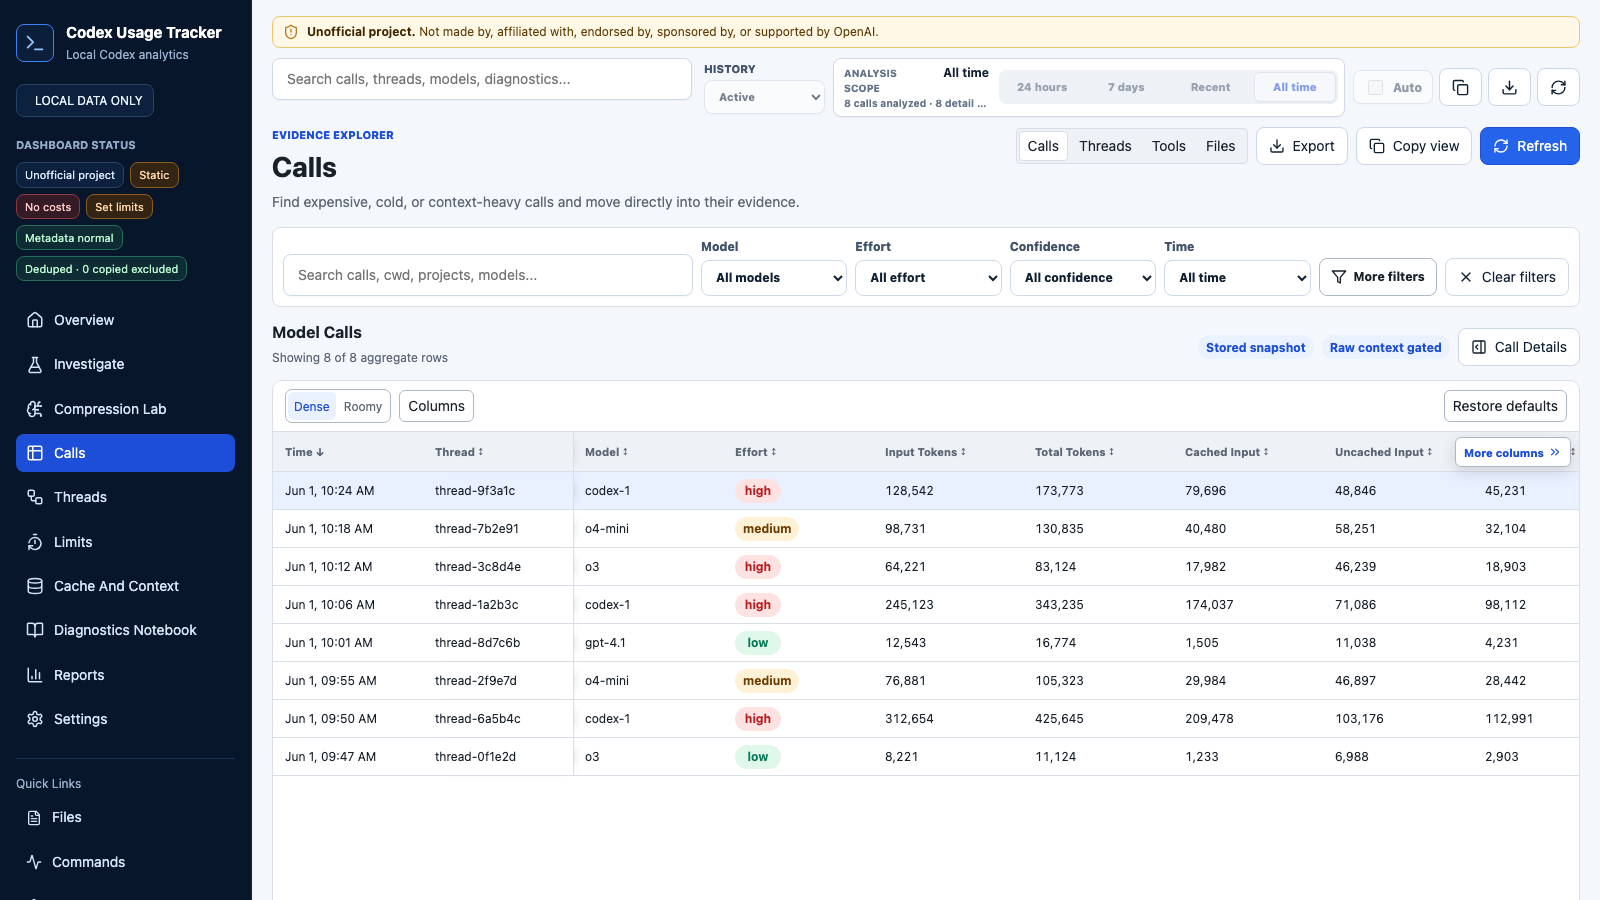Viewport: 1600px width, 900px height.
Task: Sort by Effort column header
Action: click(755, 452)
